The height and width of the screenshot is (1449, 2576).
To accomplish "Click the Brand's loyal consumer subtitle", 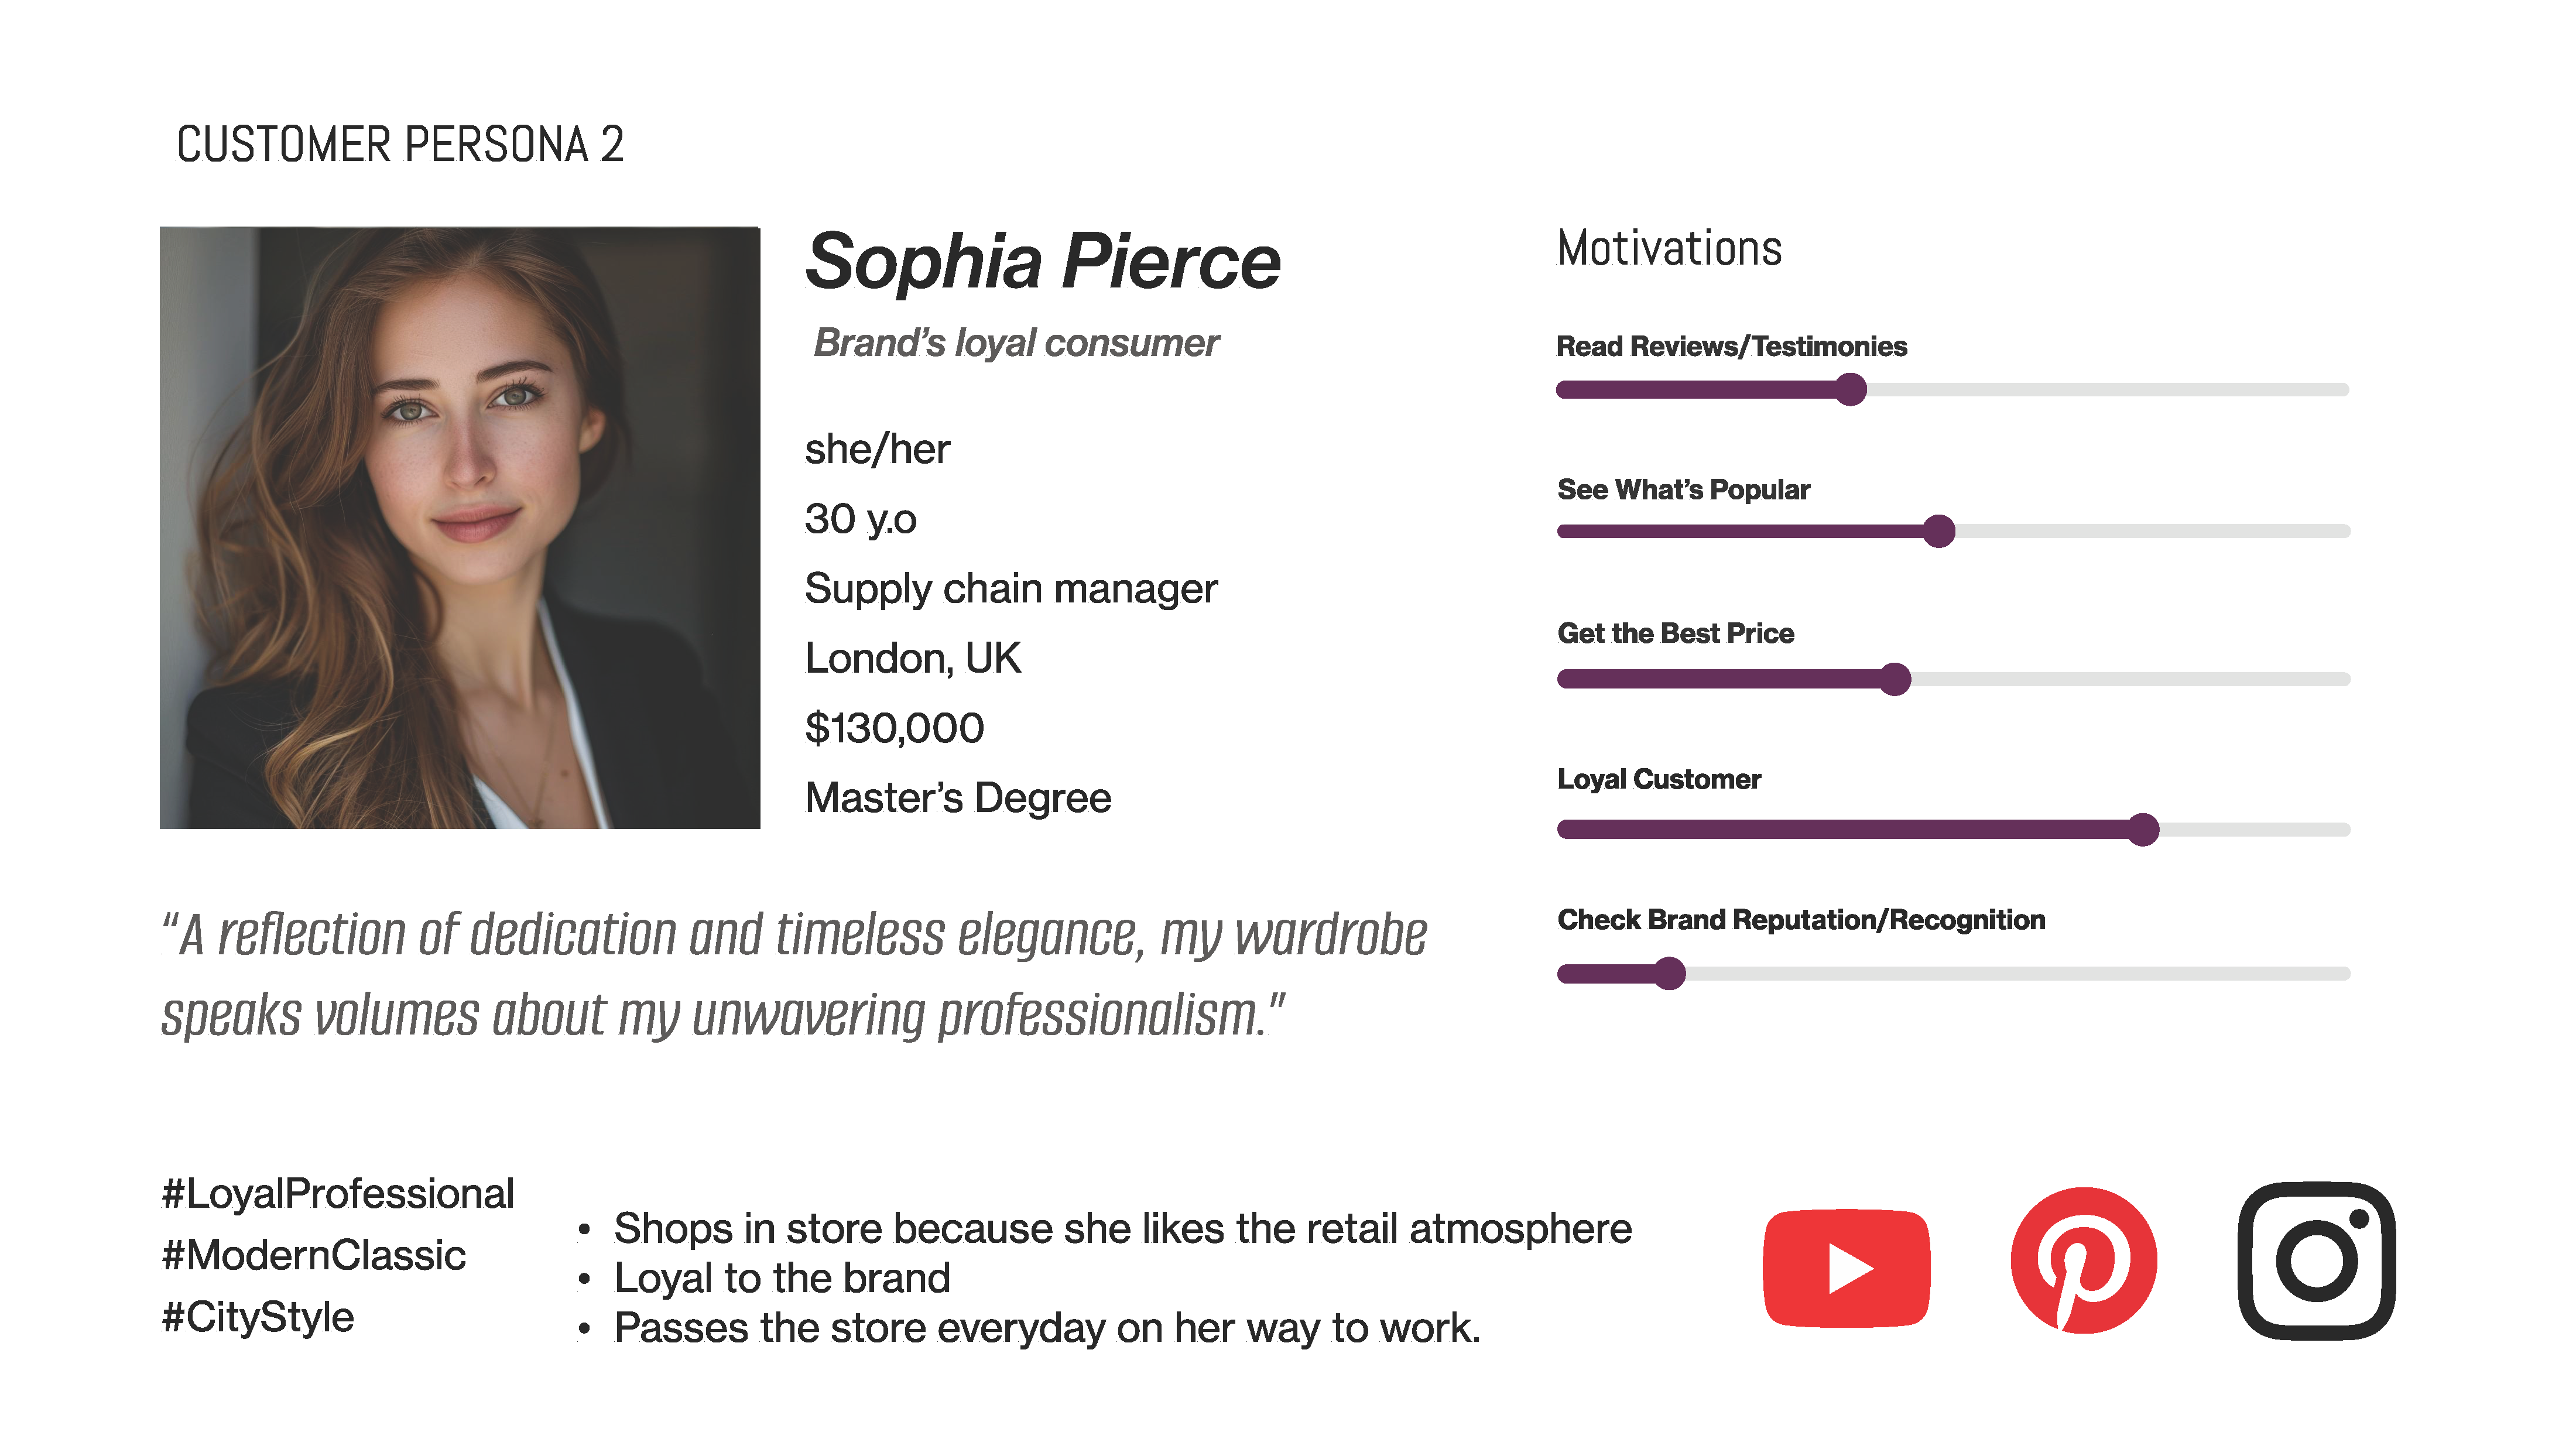I will (1016, 343).
